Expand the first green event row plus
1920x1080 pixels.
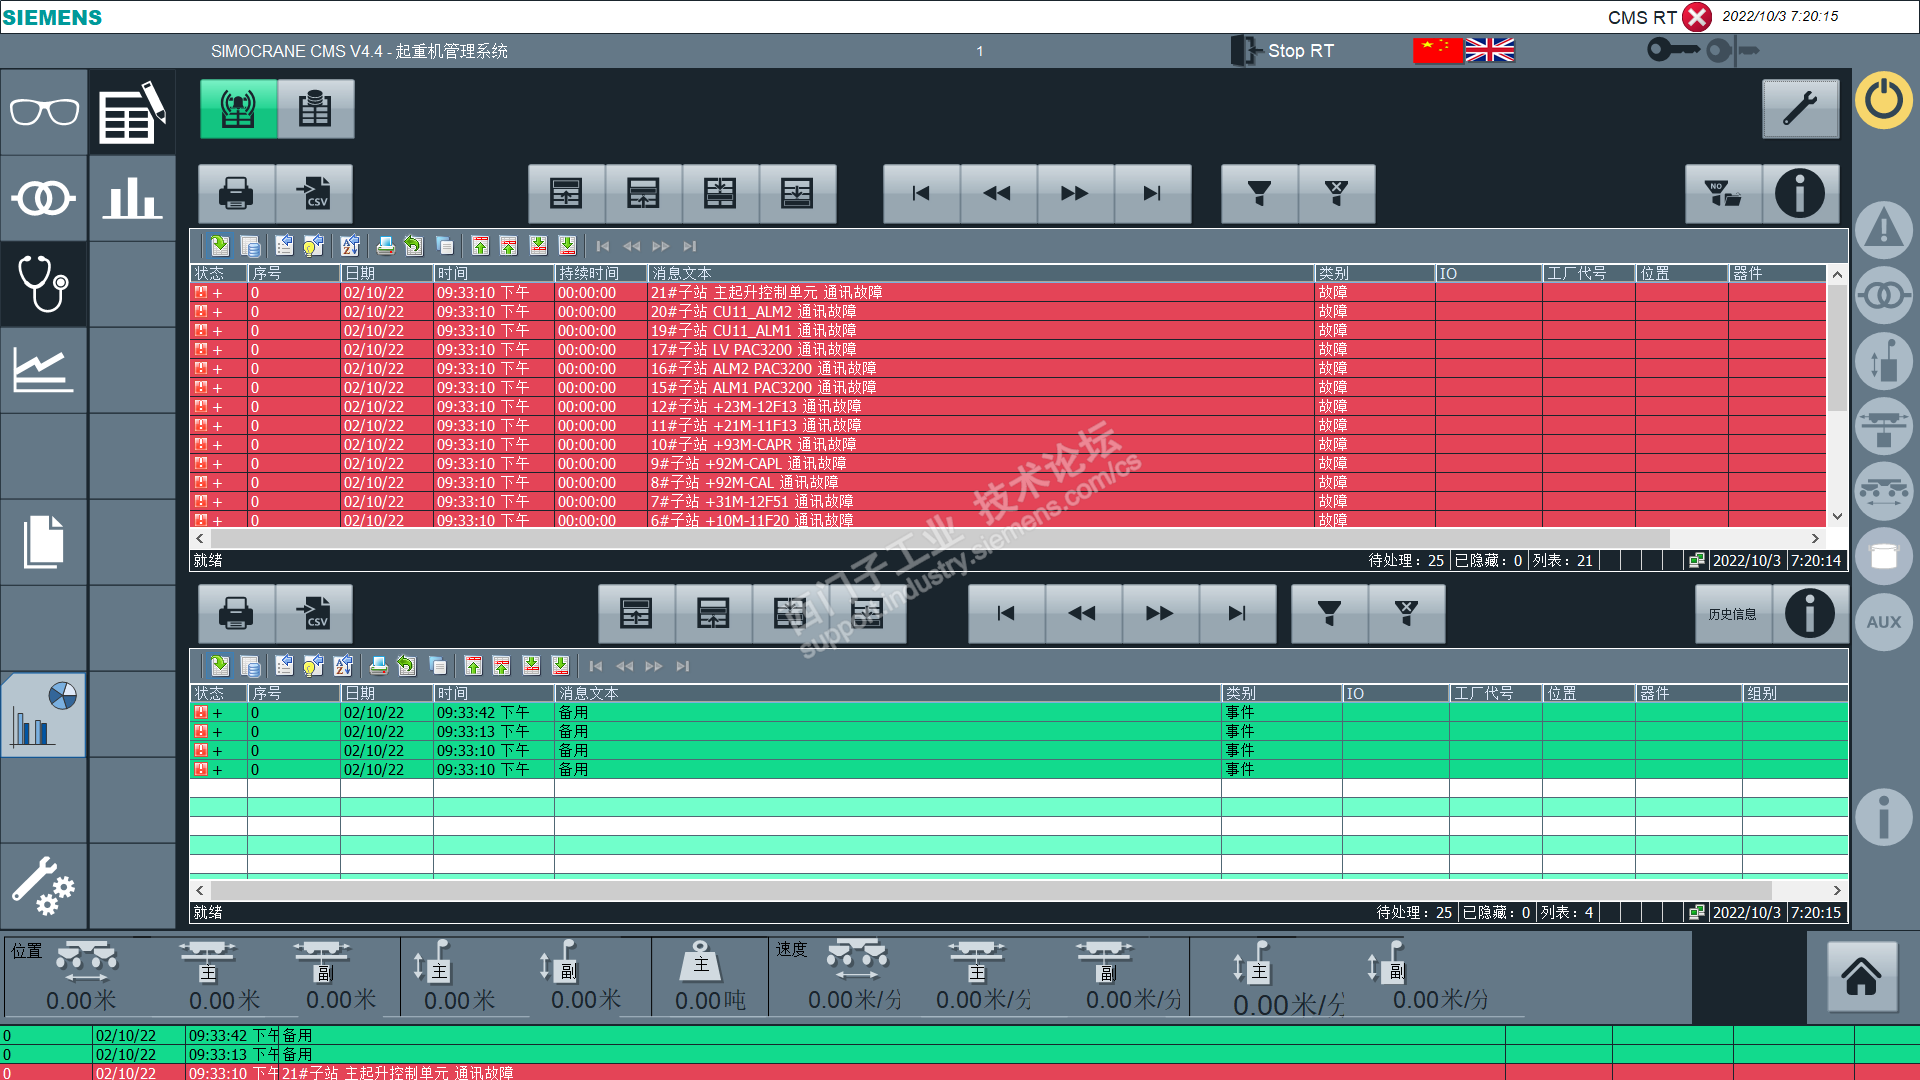pos(217,713)
